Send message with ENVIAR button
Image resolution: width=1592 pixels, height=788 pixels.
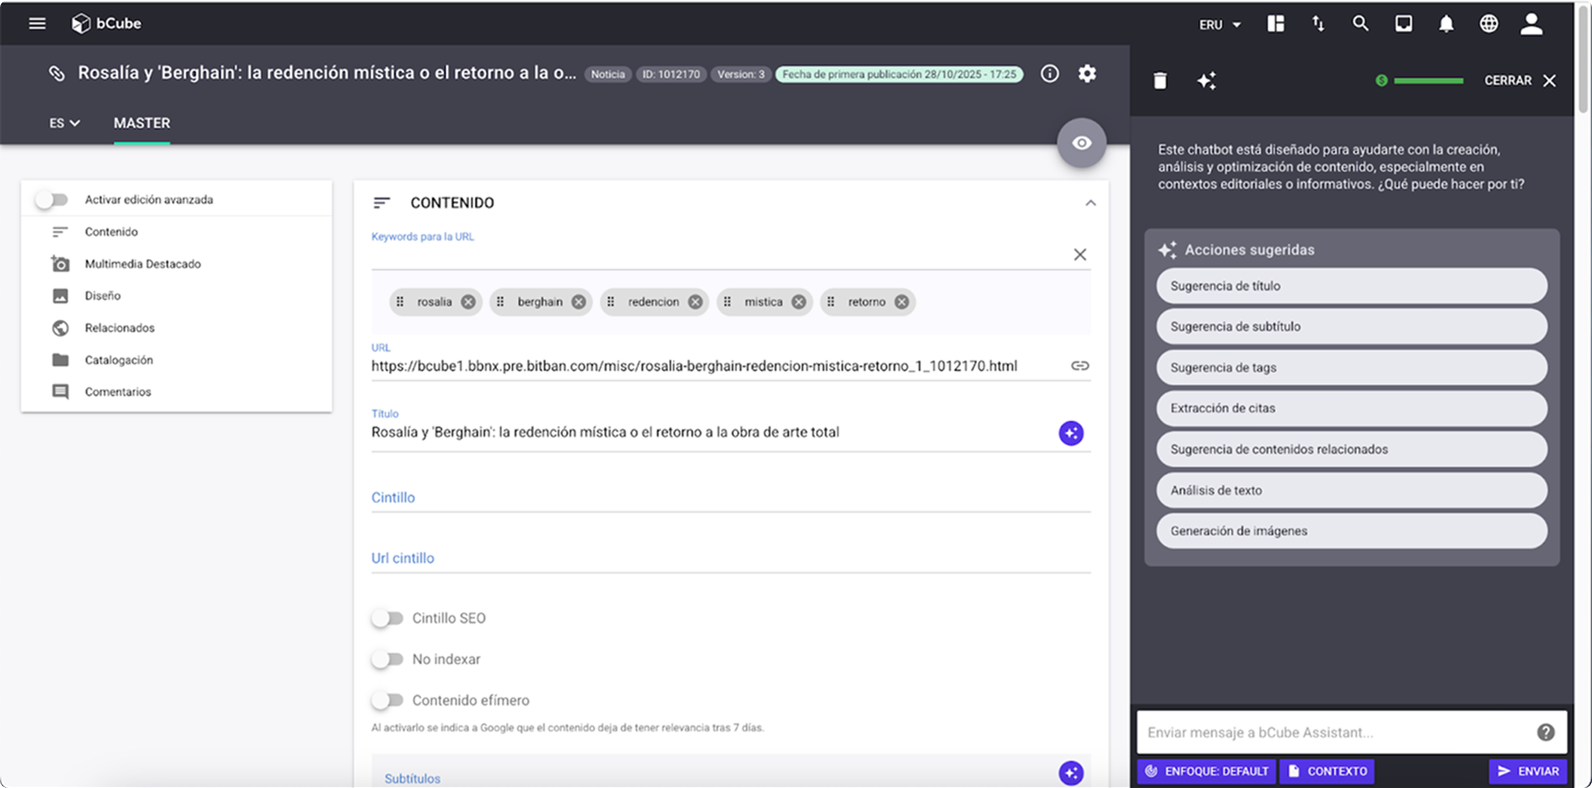tap(1528, 771)
